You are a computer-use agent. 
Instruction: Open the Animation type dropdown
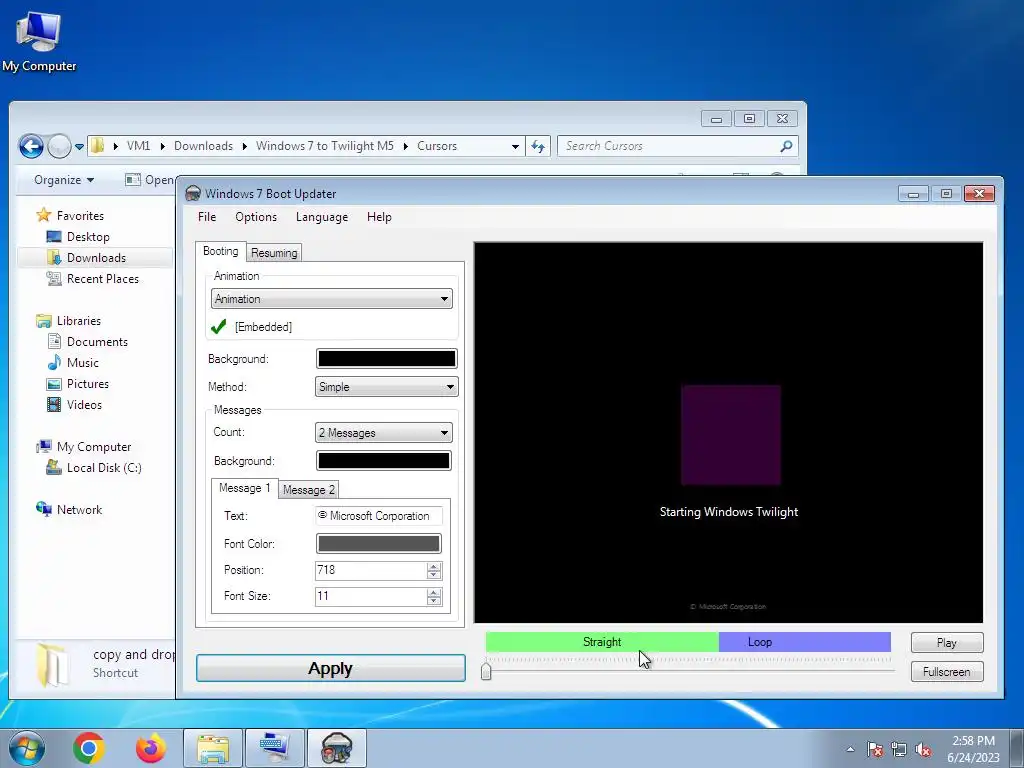pyautogui.click(x=332, y=299)
